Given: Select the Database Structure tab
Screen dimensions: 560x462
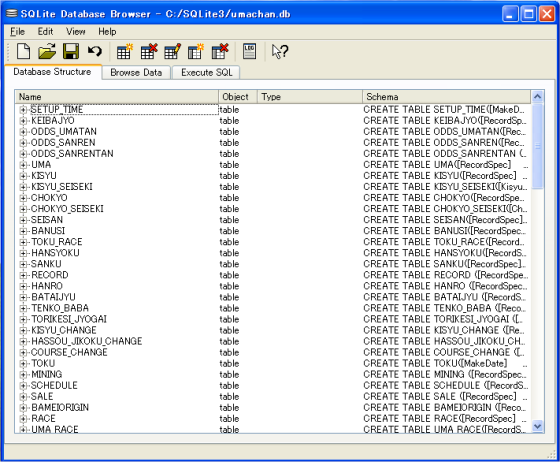Looking at the screenshot, I should [52, 72].
